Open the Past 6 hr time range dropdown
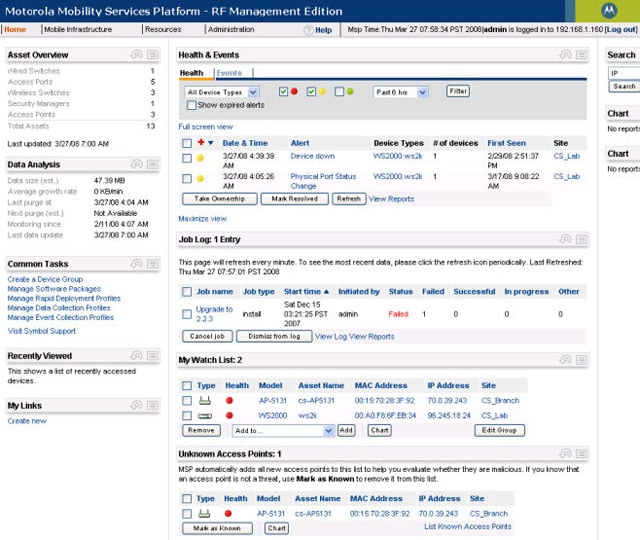 pyautogui.click(x=400, y=92)
